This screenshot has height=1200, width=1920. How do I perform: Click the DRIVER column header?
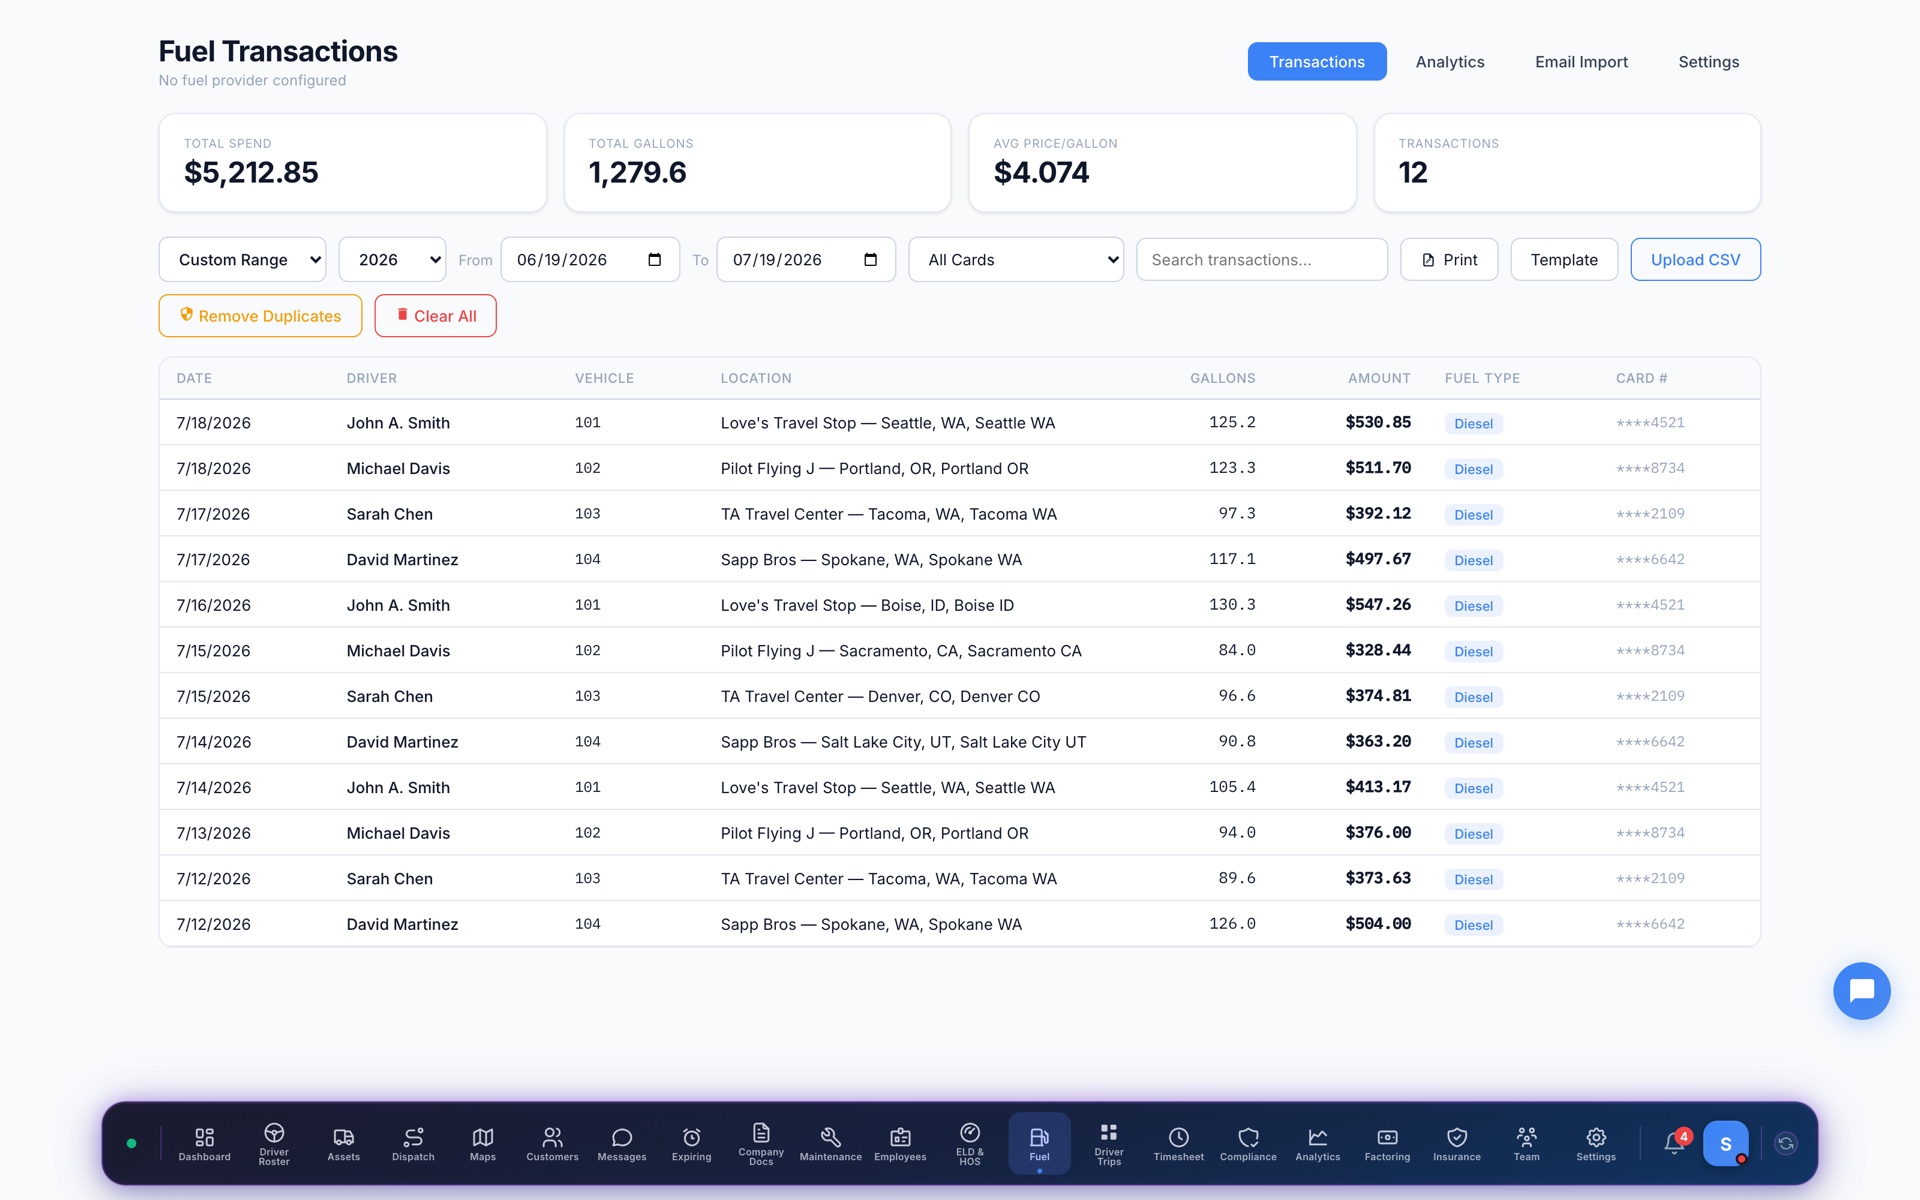click(x=372, y=378)
